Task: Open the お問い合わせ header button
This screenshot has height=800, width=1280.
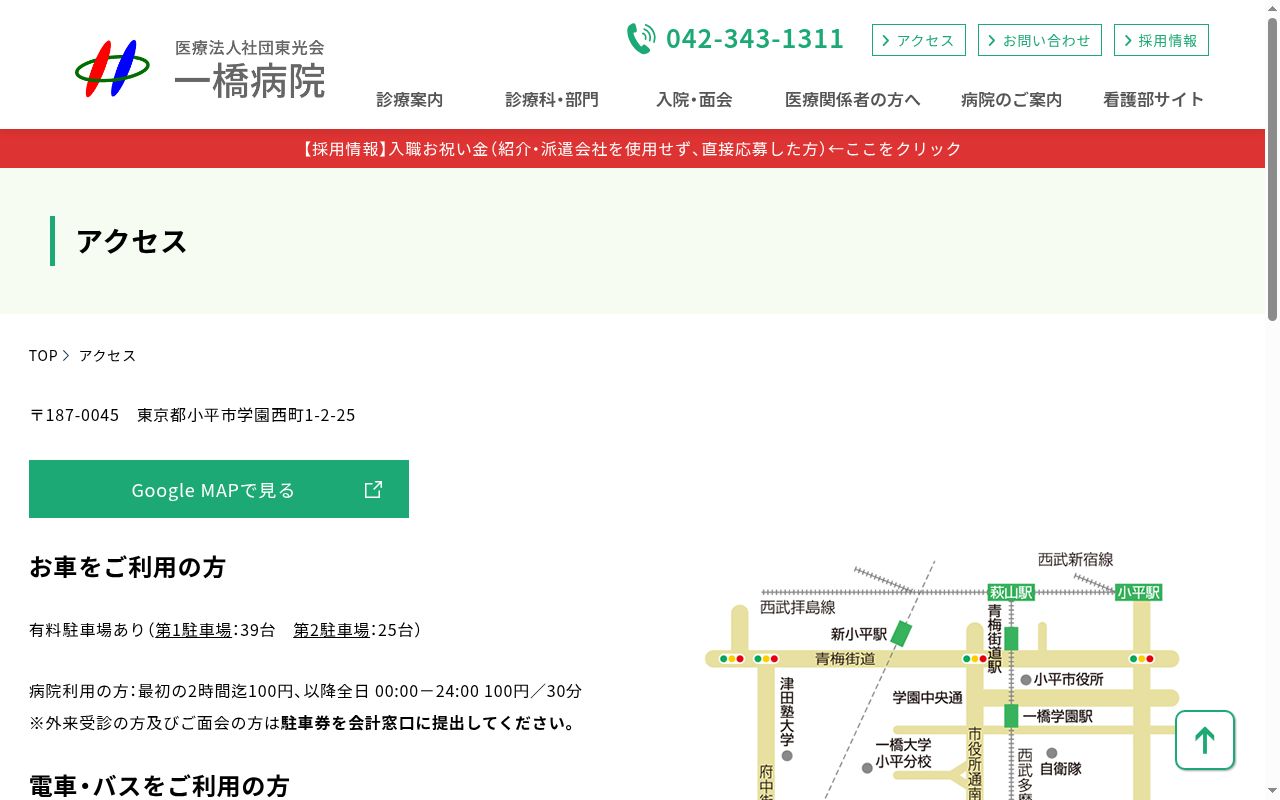Action: (x=1040, y=40)
